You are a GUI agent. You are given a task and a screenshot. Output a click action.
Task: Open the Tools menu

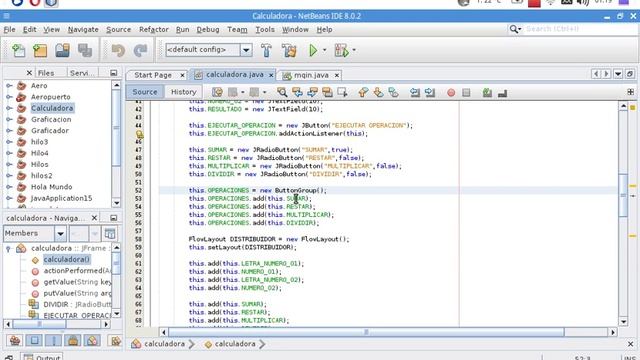pyautogui.click(x=265, y=29)
